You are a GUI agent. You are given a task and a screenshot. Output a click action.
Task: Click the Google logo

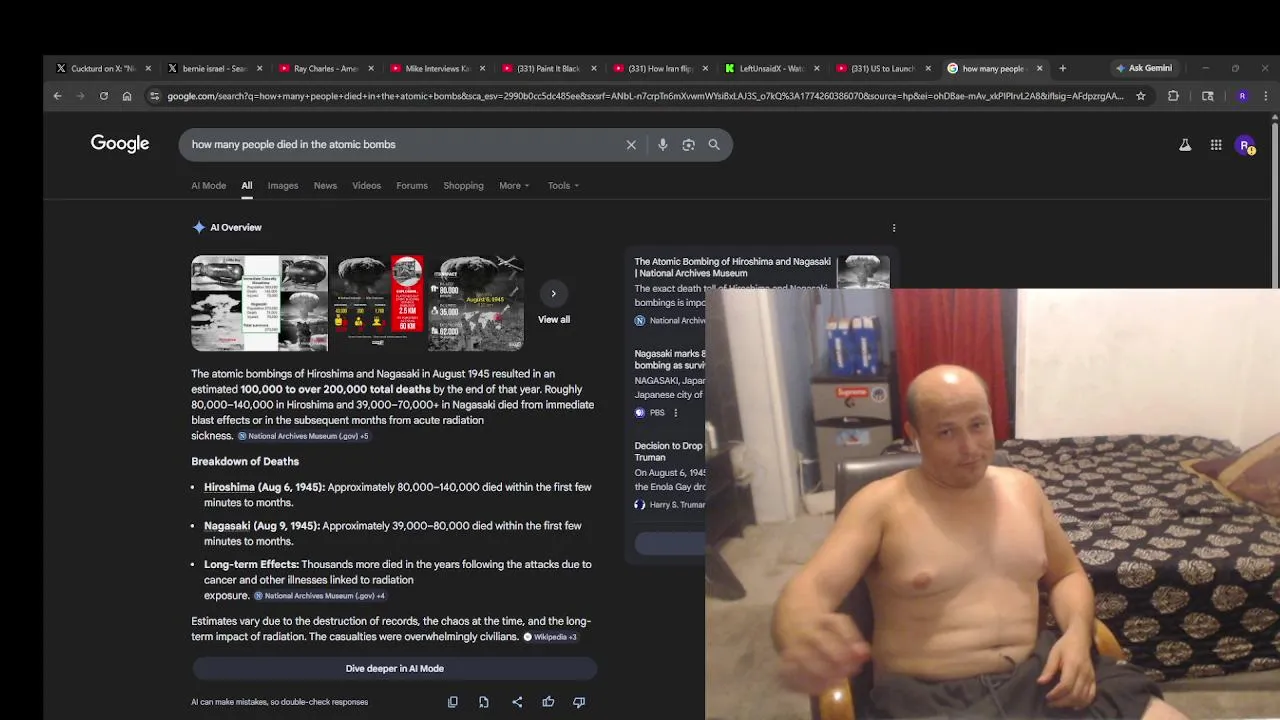point(120,144)
